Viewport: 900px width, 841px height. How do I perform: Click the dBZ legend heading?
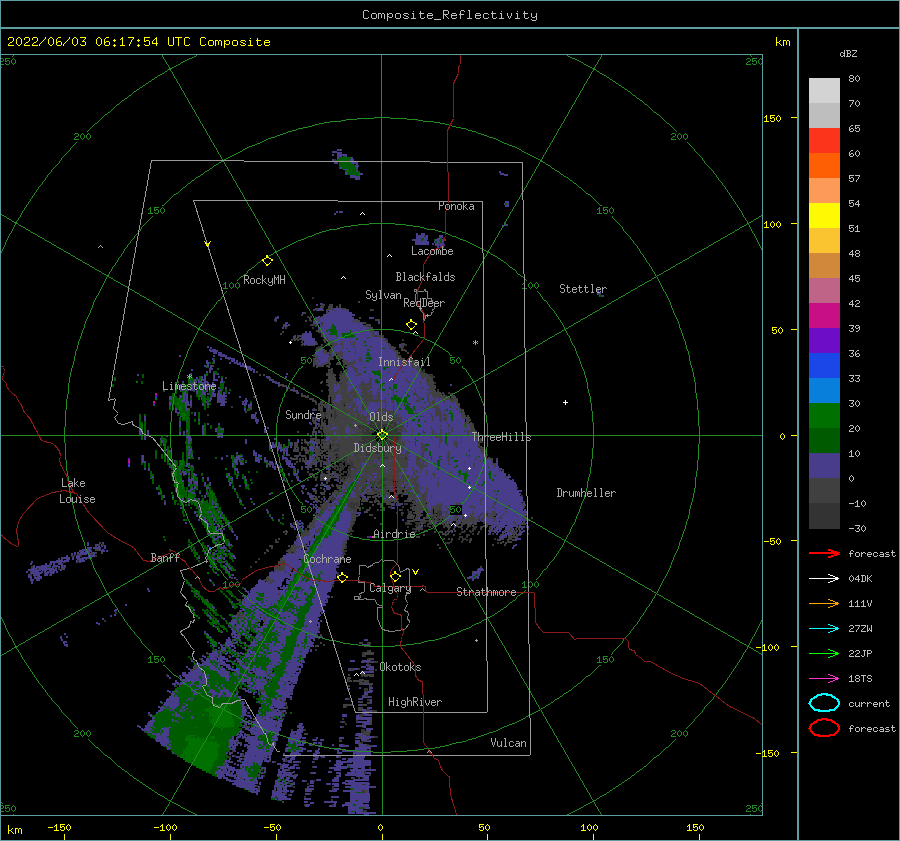coord(848,53)
